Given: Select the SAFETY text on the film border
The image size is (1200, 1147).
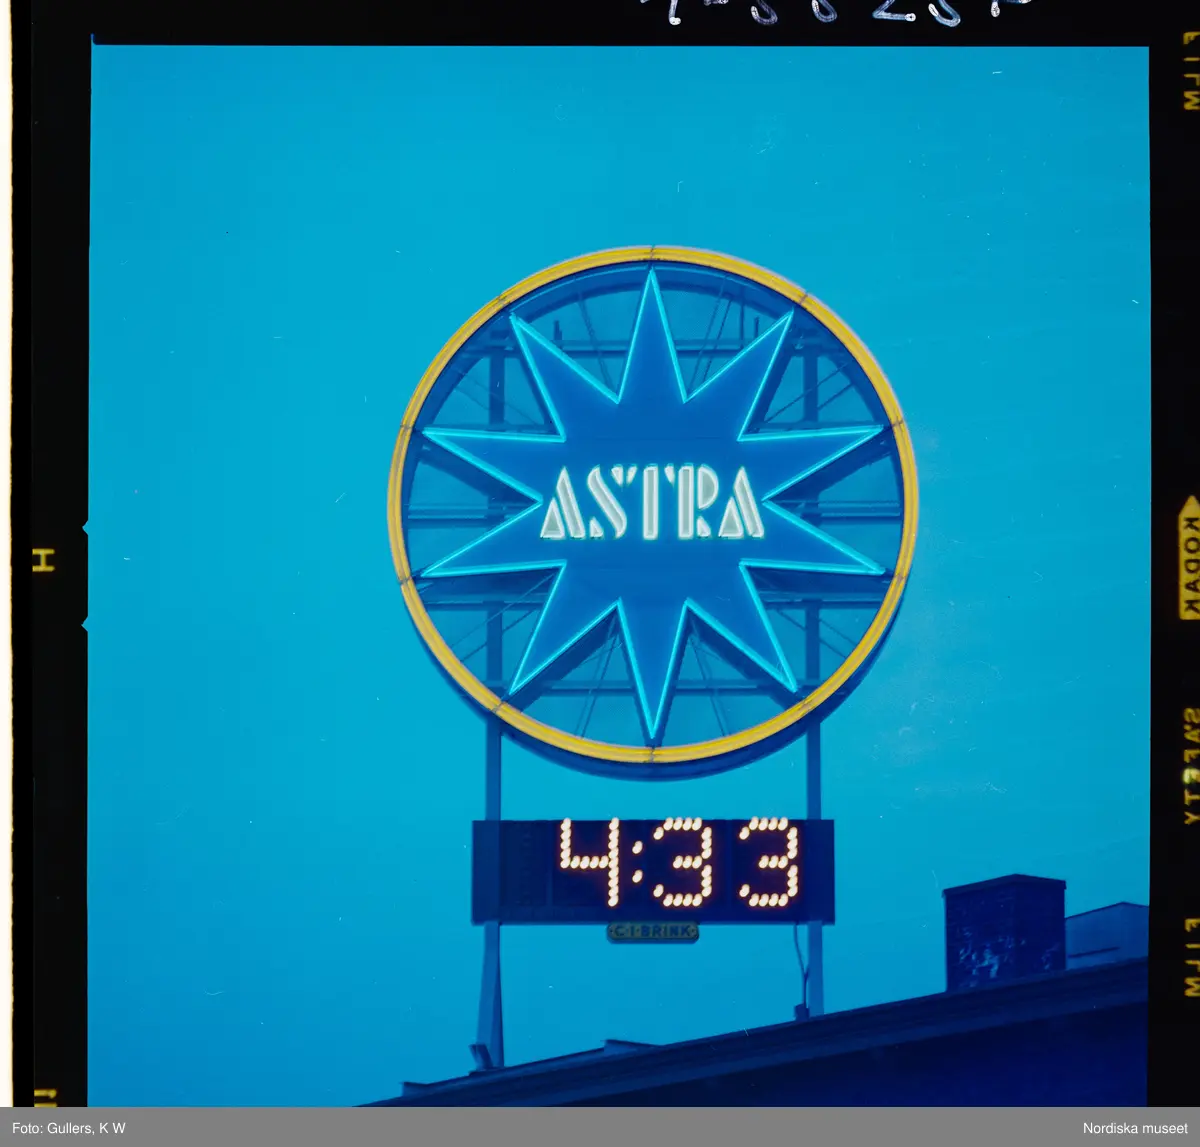Looking at the screenshot, I should 1190,765.
